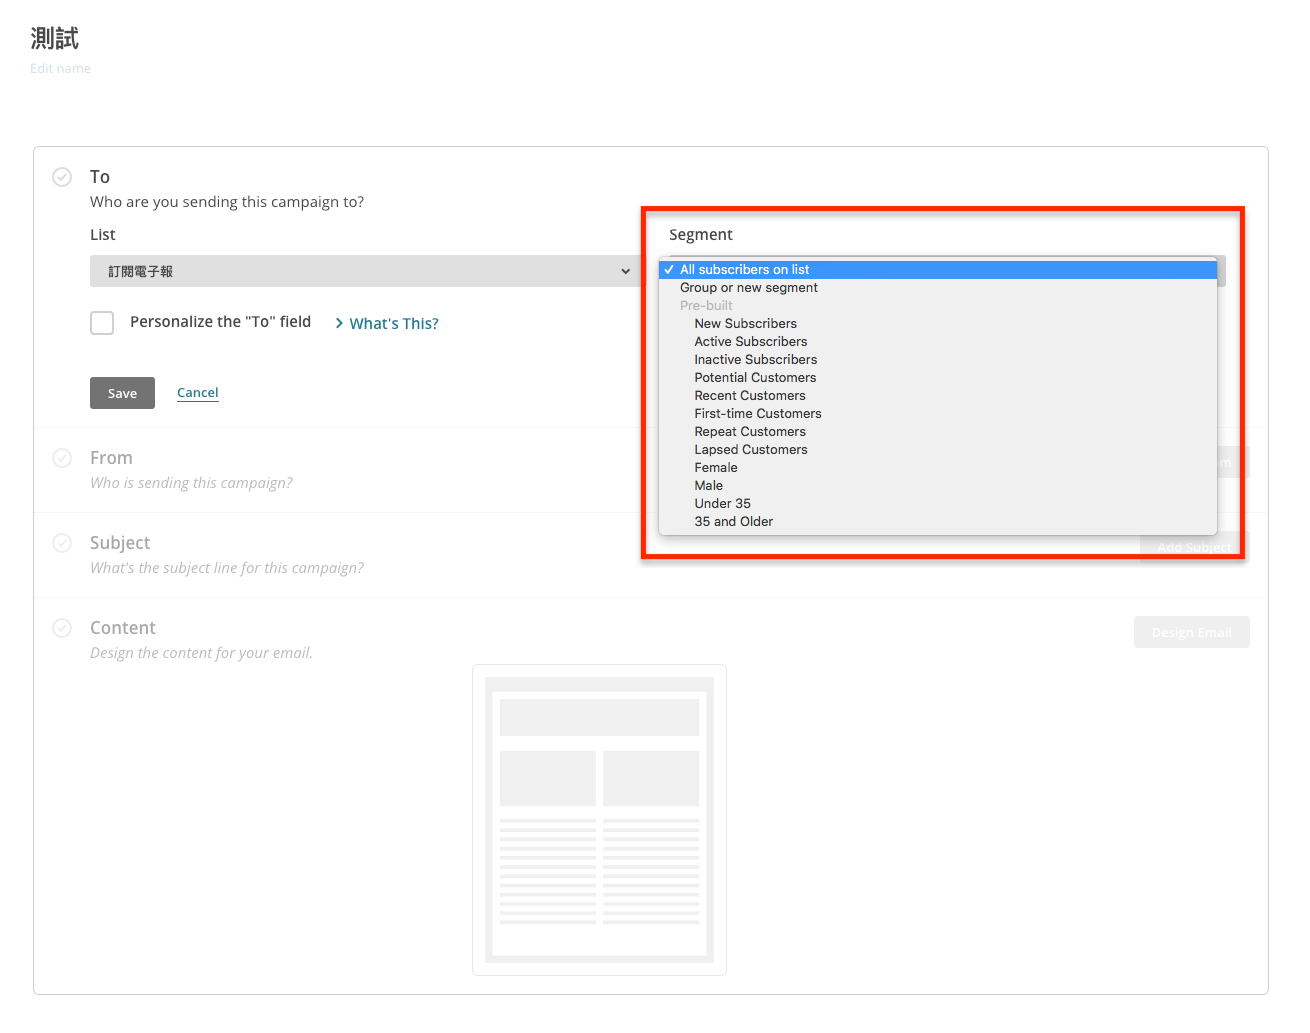Click the Content section checkmark icon
The width and height of the screenshot is (1310, 1033).
[x=62, y=628]
